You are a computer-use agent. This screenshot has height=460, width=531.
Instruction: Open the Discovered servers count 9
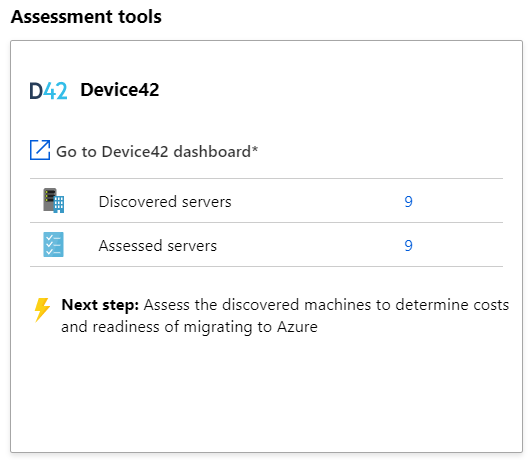pos(408,202)
